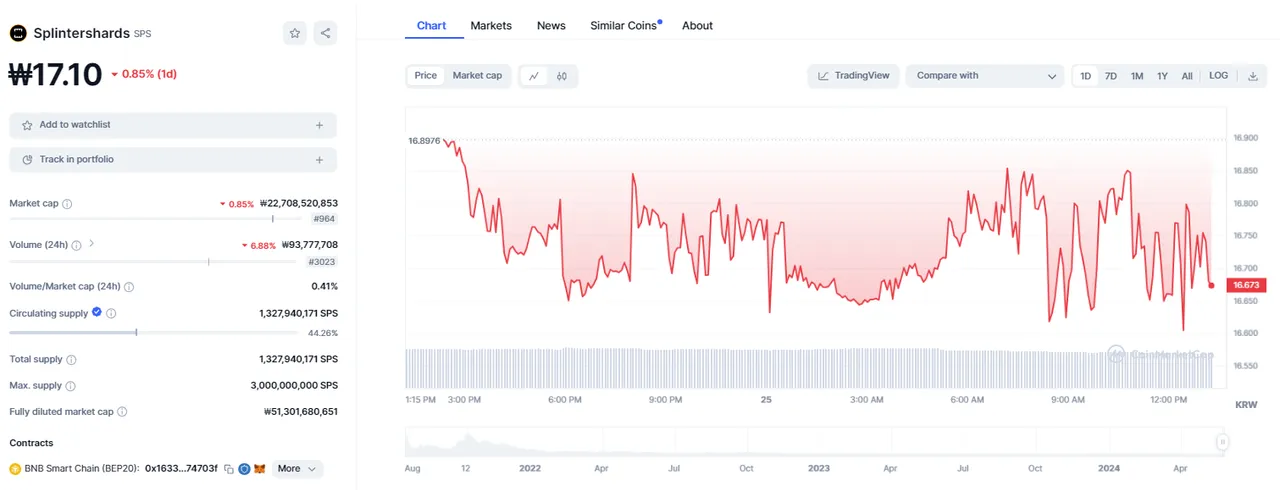The image size is (1280, 490).
Task: Toggle LOG scale on the chart
Action: coord(1218,76)
